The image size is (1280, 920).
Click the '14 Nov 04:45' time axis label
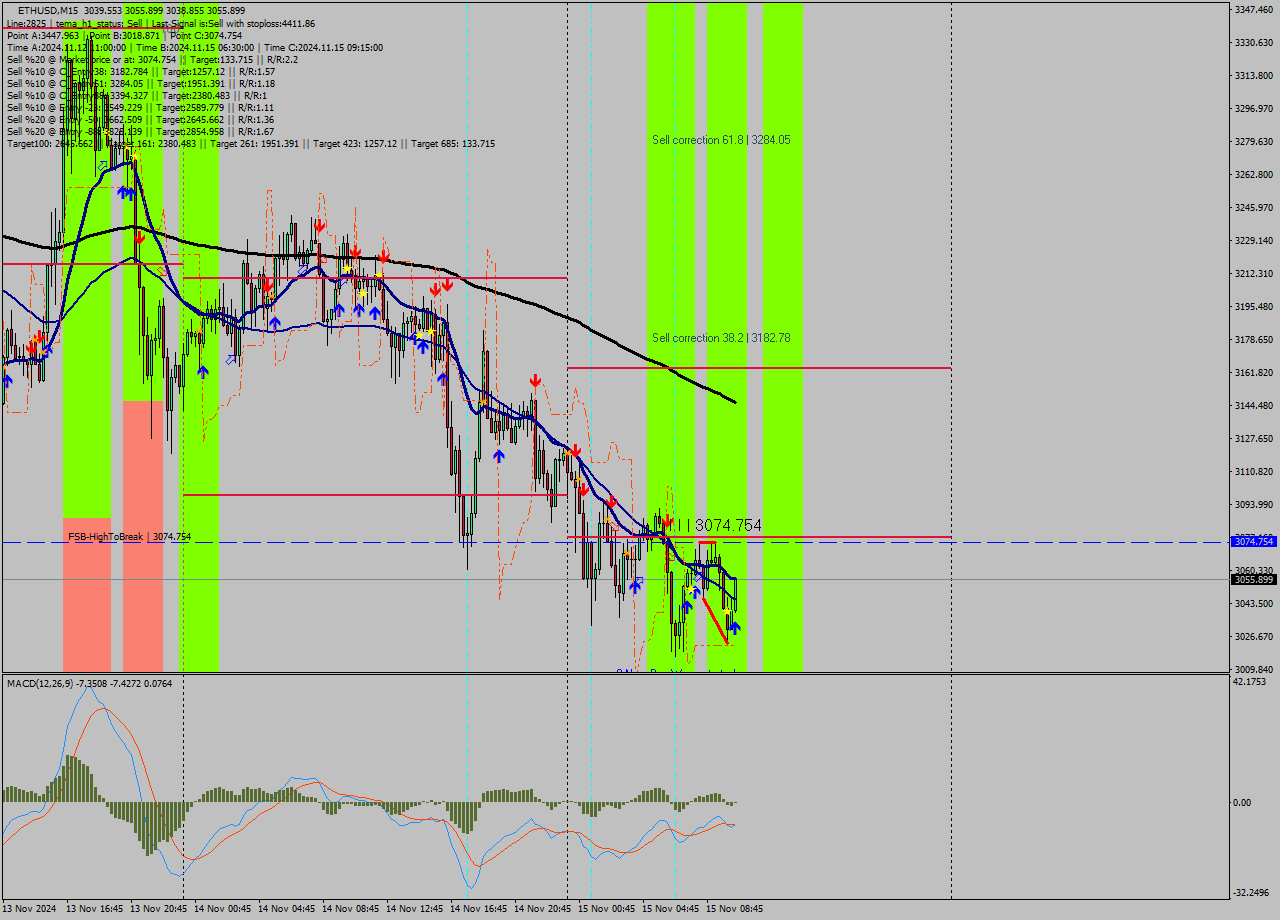point(287,909)
